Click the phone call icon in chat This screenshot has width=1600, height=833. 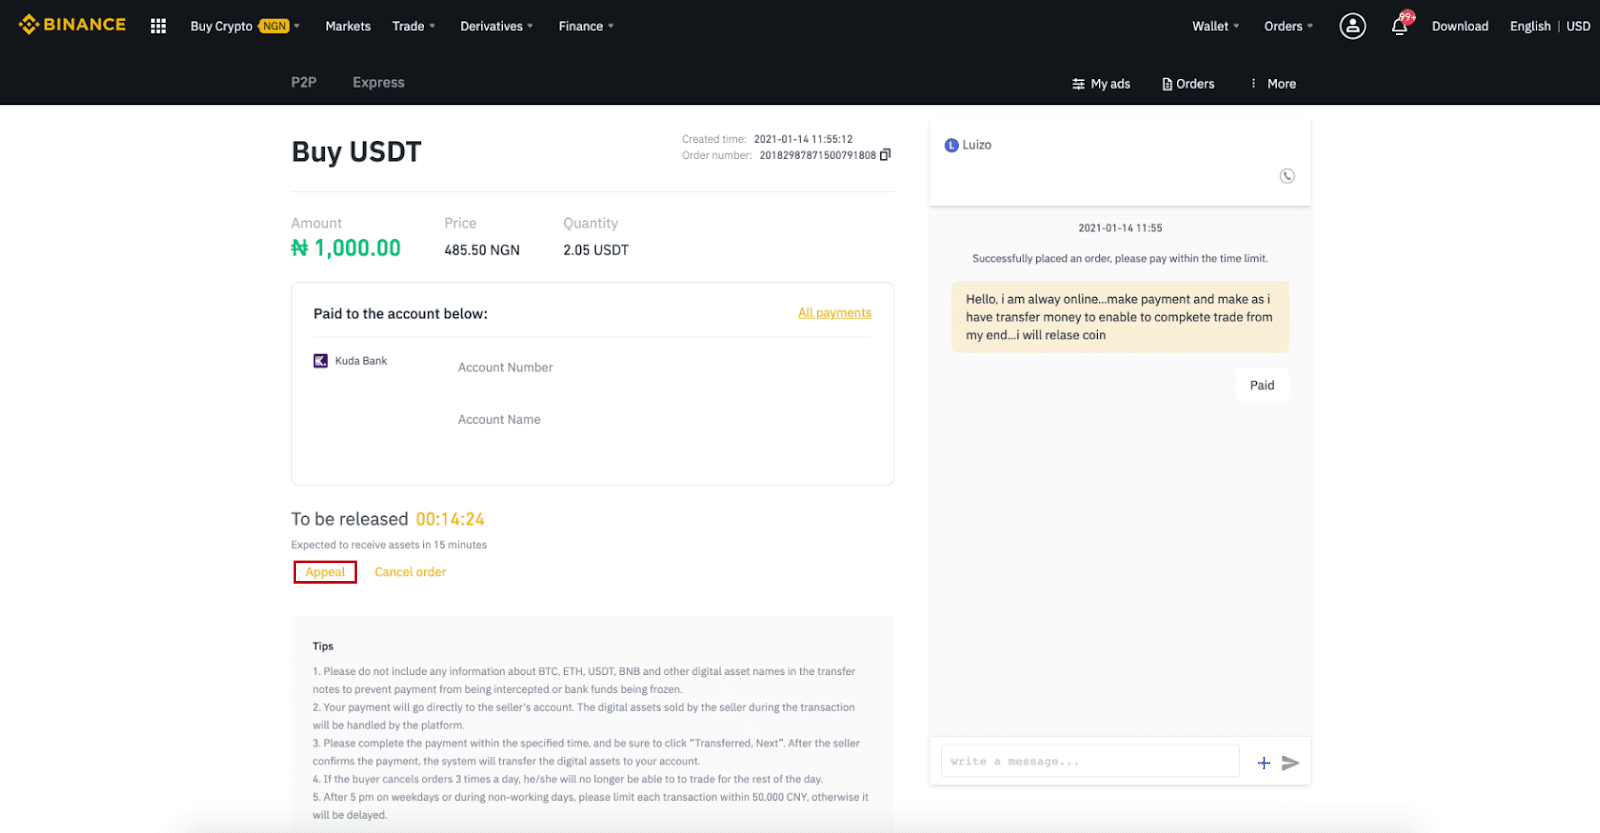pyautogui.click(x=1287, y=176)
